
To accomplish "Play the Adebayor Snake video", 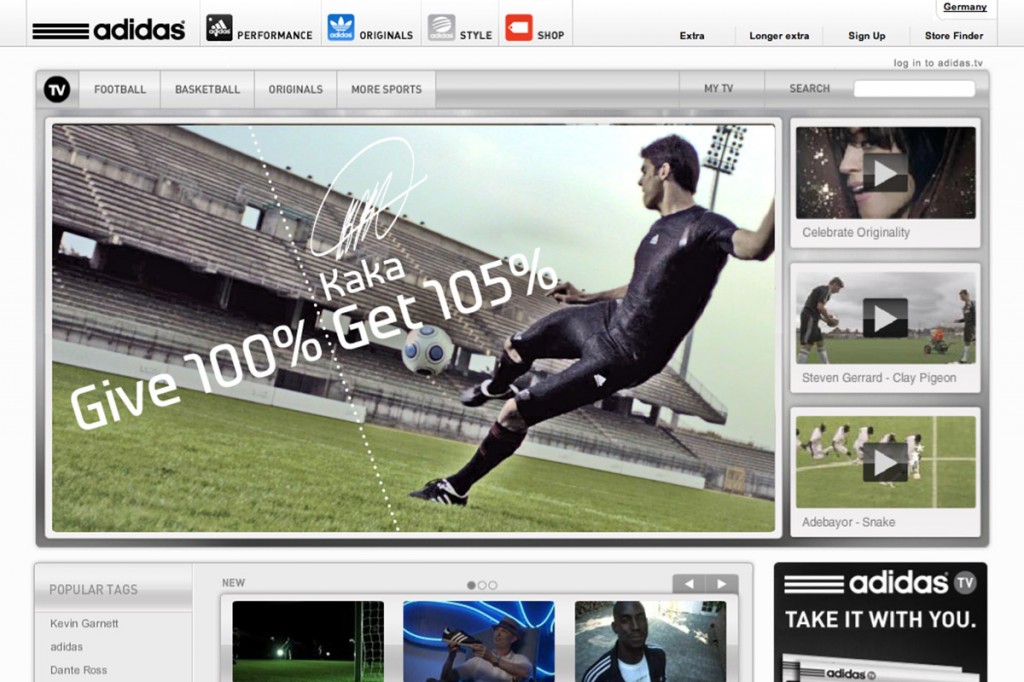I will pos(885,462).
